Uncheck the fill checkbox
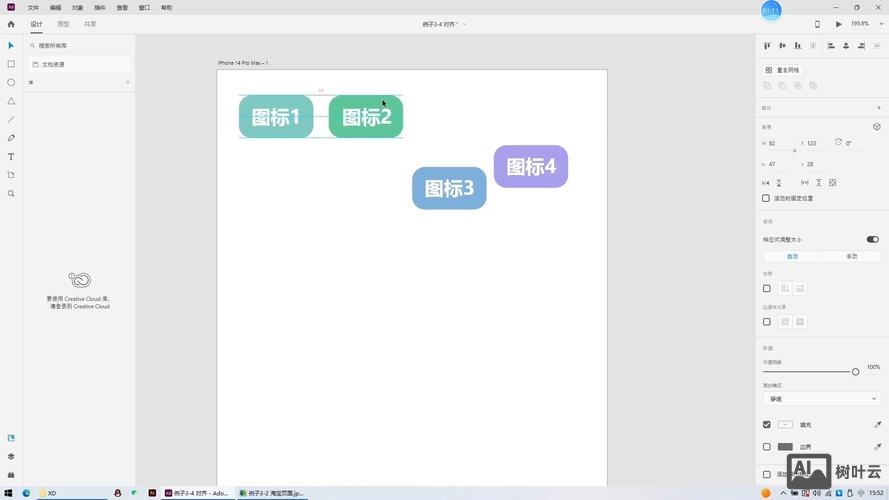 point(767,424)
